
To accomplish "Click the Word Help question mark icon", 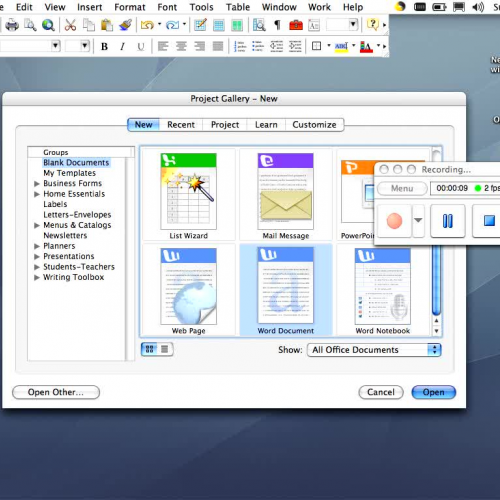I will click(x=373, y=24).
